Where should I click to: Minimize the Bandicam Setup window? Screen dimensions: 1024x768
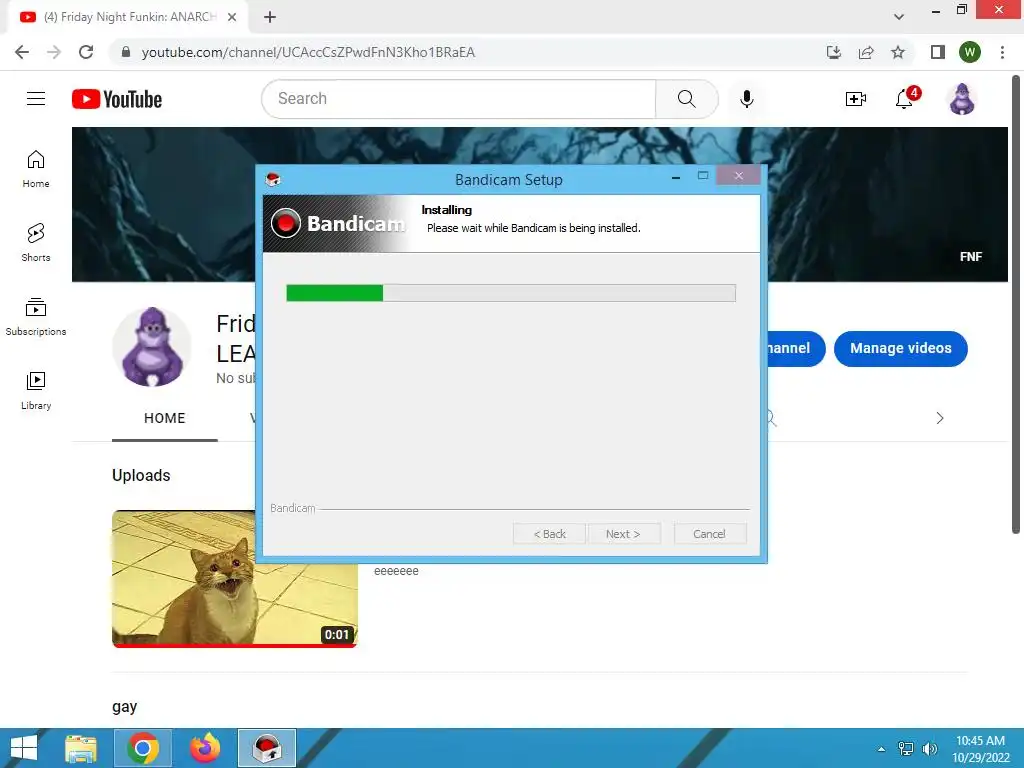tap(676, 177)
